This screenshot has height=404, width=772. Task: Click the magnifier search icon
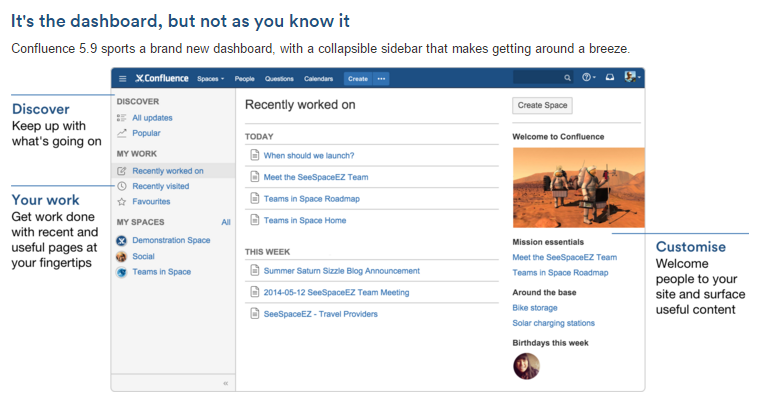(567, 78)
